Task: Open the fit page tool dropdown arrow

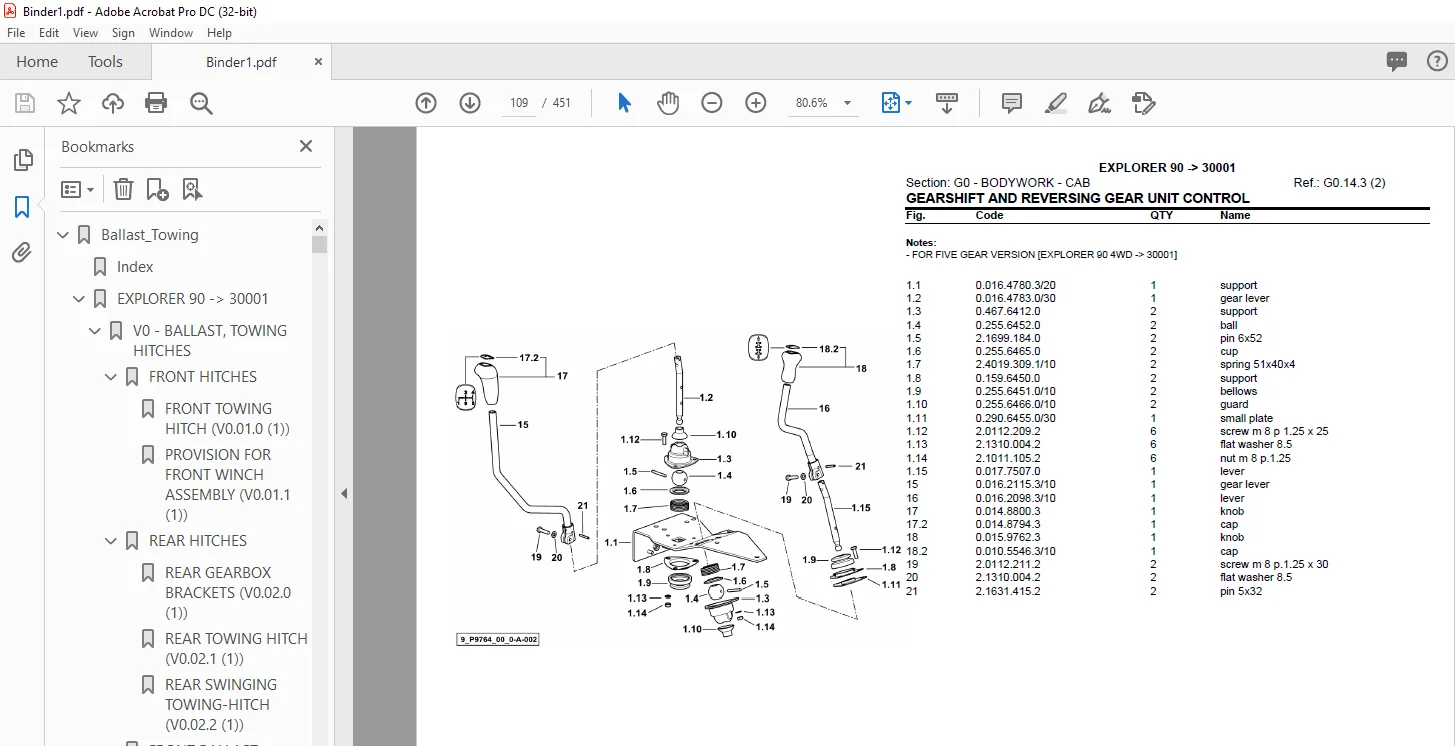Action: click(908, 103)
